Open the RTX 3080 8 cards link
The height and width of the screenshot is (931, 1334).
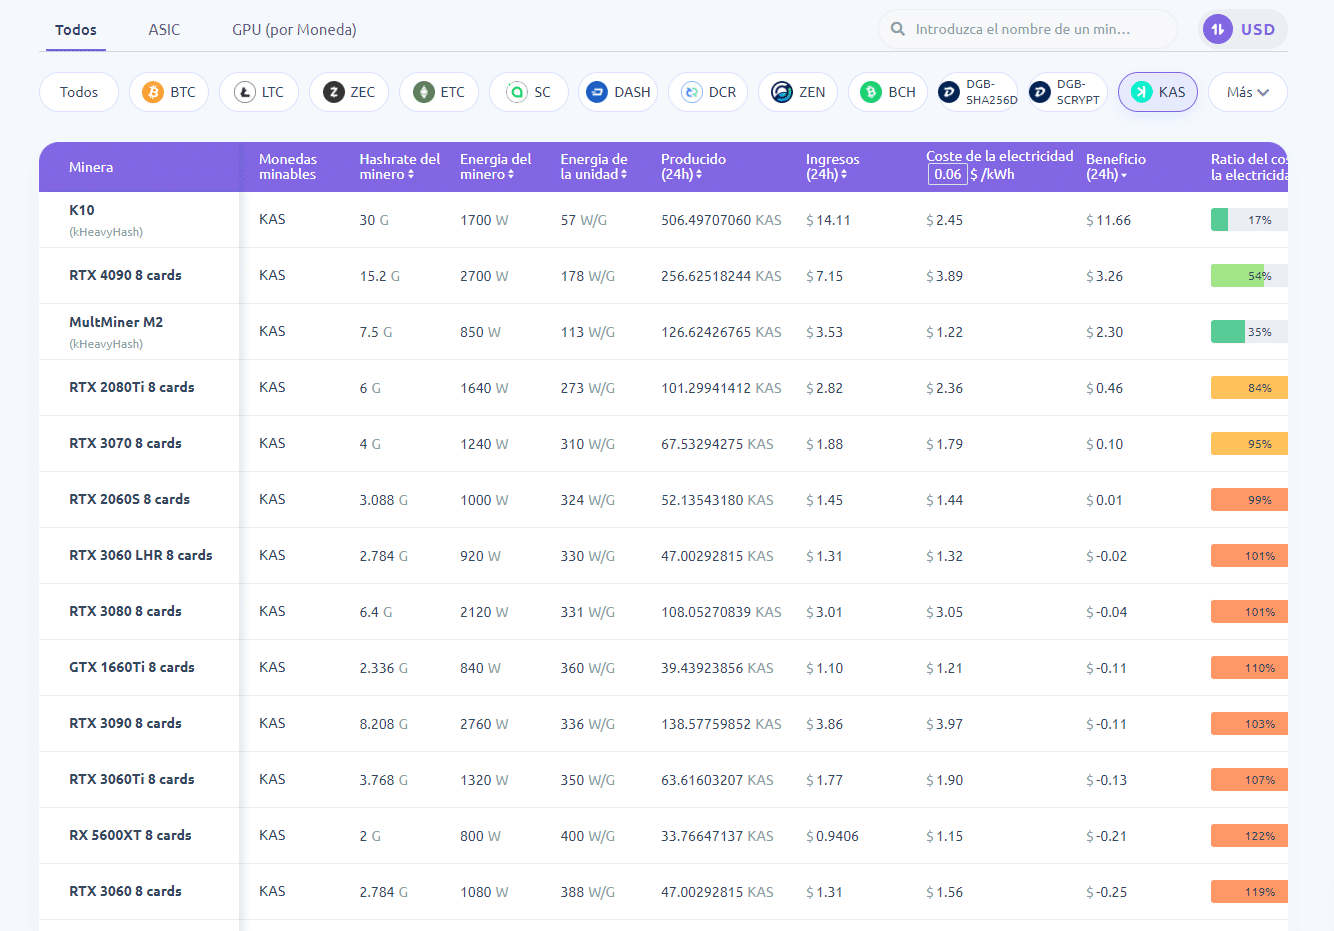pyautogui.click(x=125, y=611)
